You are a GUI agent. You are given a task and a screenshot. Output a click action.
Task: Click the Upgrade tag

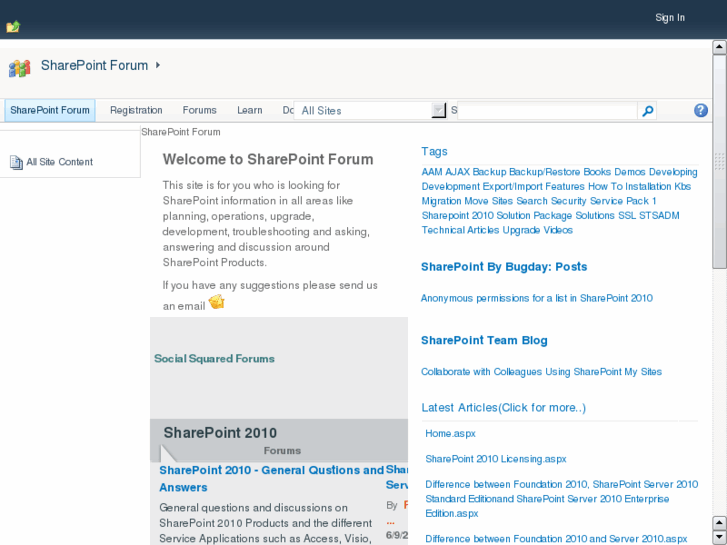(521, 230)
